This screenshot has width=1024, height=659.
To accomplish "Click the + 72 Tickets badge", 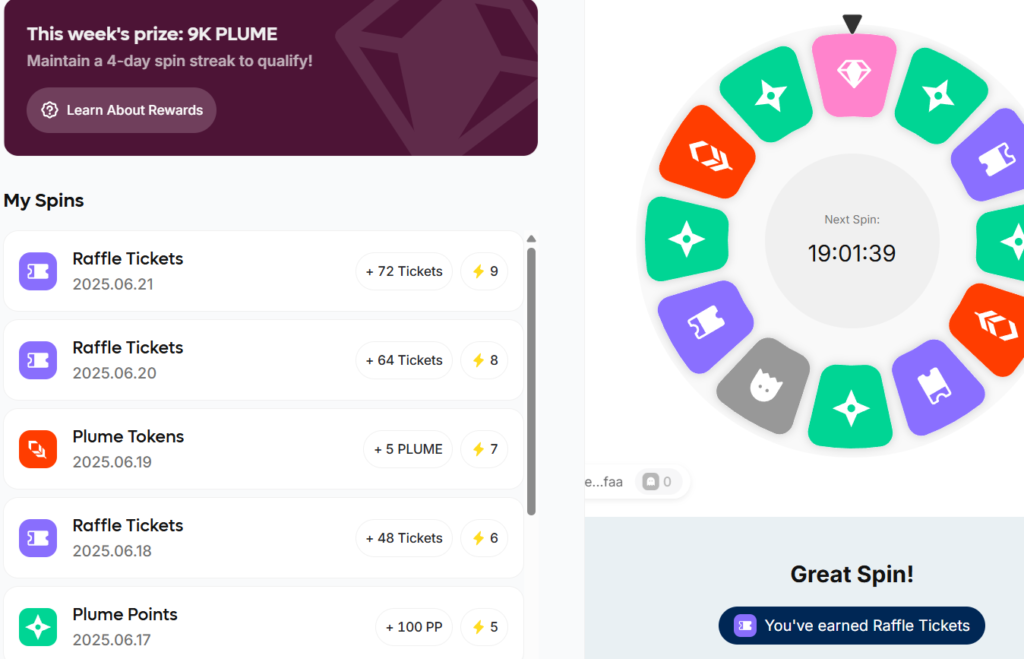I will click(404, 271).
